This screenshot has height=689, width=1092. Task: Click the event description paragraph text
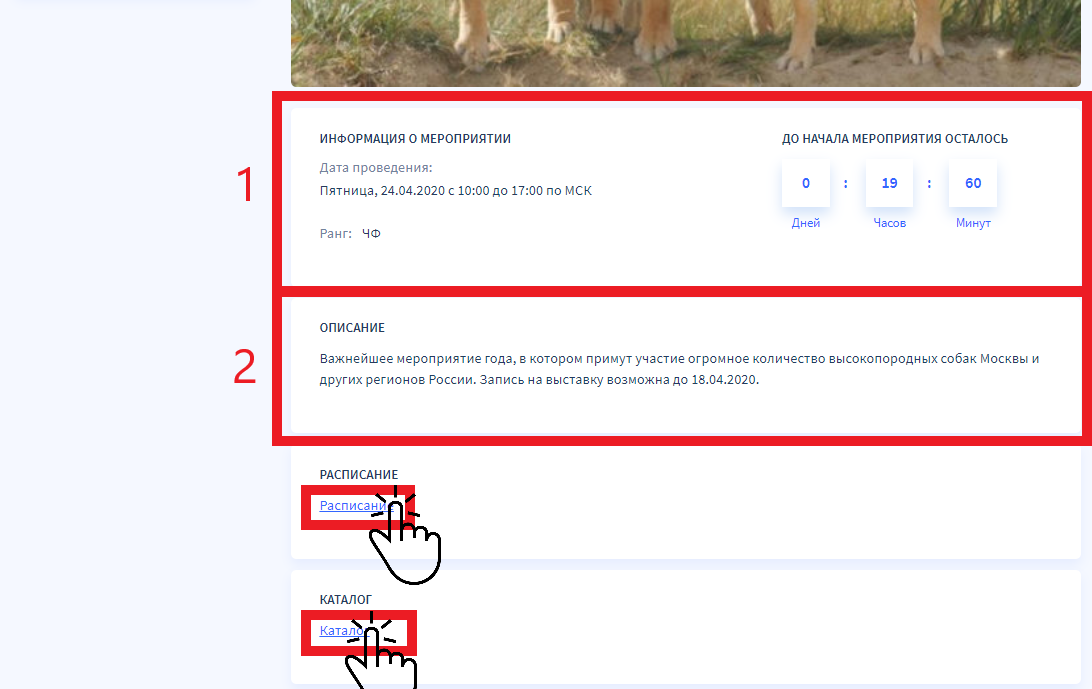click(x=679, y=369)
